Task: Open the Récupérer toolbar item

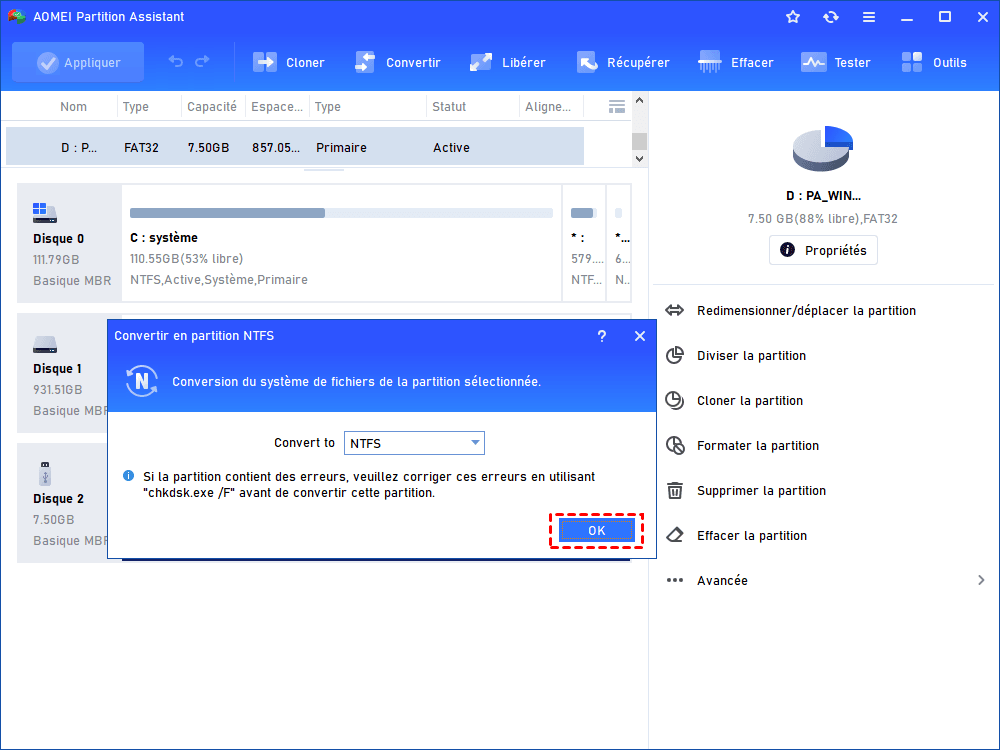Action: [623, 62]
